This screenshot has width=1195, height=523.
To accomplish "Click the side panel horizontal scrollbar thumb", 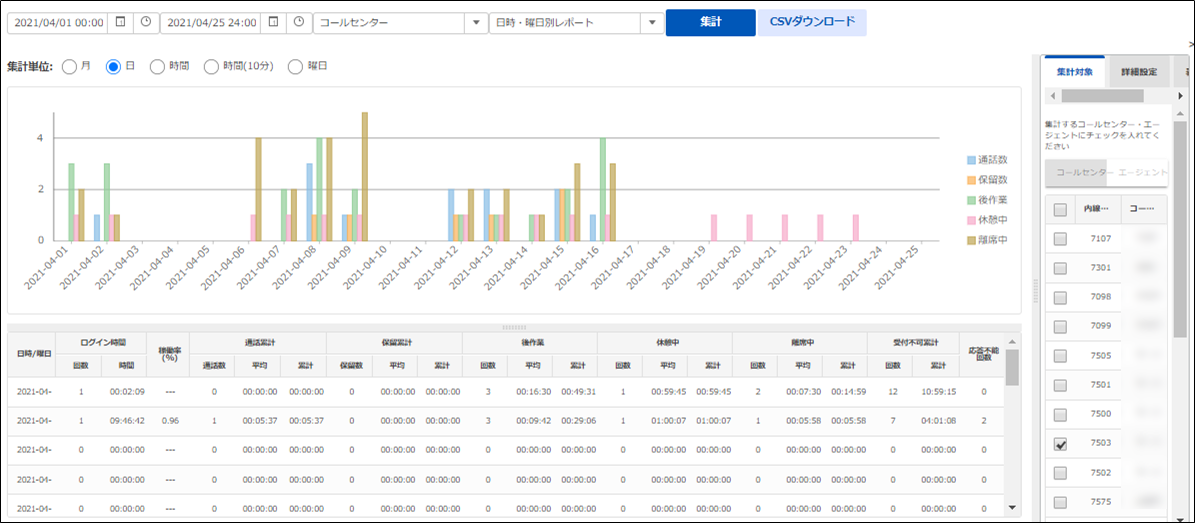I will click(x=1102, y=96).
